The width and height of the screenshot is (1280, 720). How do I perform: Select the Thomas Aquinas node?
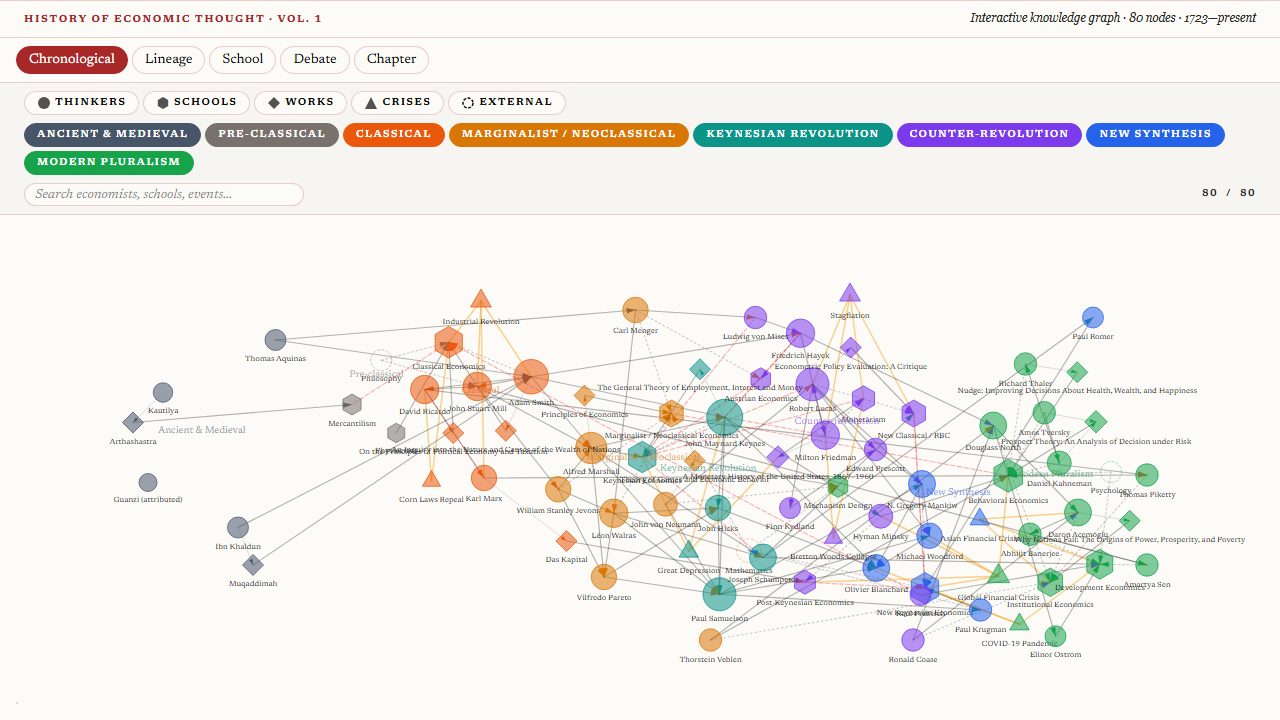coord(275,340)
